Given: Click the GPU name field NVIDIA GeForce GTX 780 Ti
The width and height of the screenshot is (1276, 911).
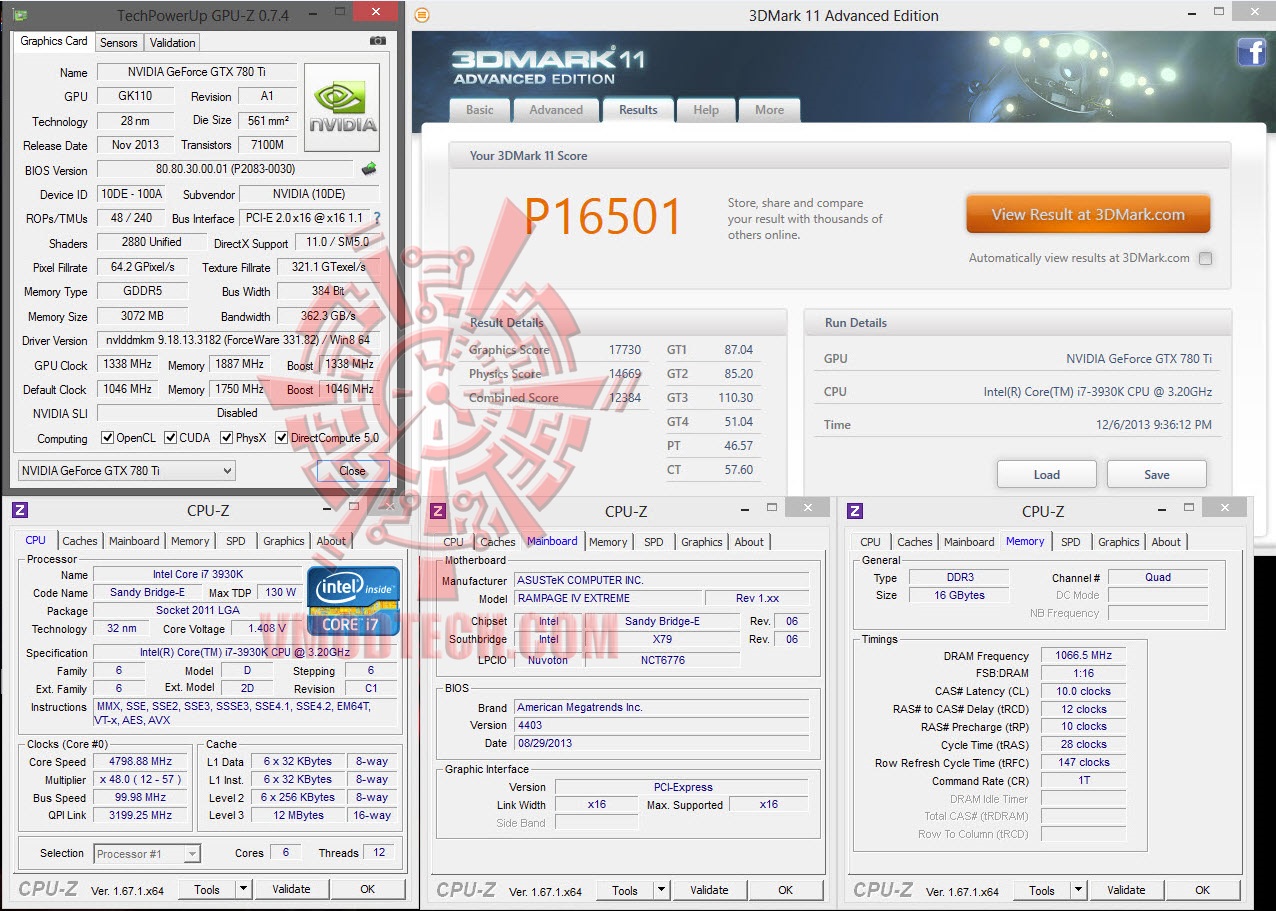Looking at the screenshot, I should click(197, 72).
